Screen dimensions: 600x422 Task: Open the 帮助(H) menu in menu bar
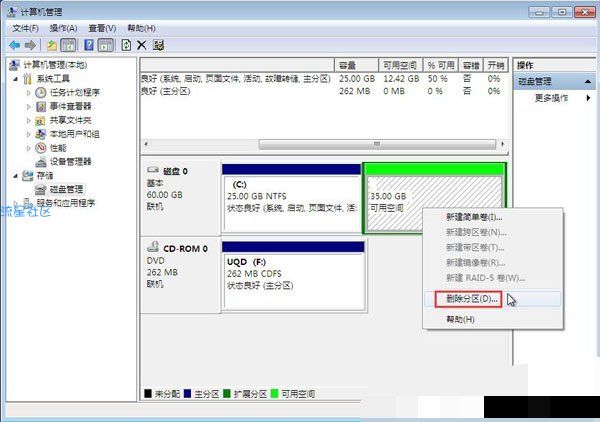coord(141,28)
